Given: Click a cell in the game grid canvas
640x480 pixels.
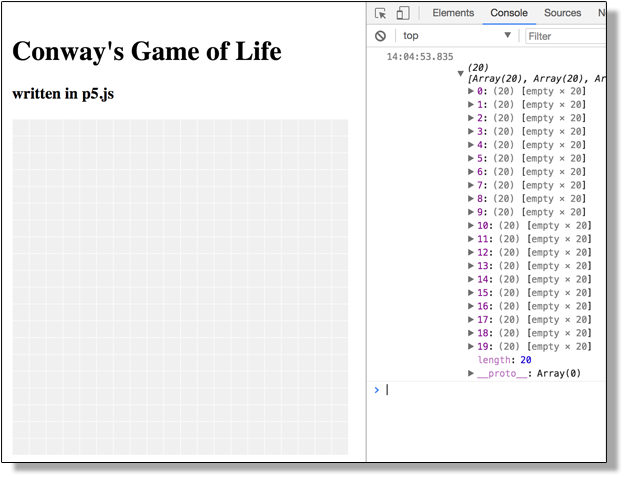Looking at the screenshot, I should (x=180, y=287).
